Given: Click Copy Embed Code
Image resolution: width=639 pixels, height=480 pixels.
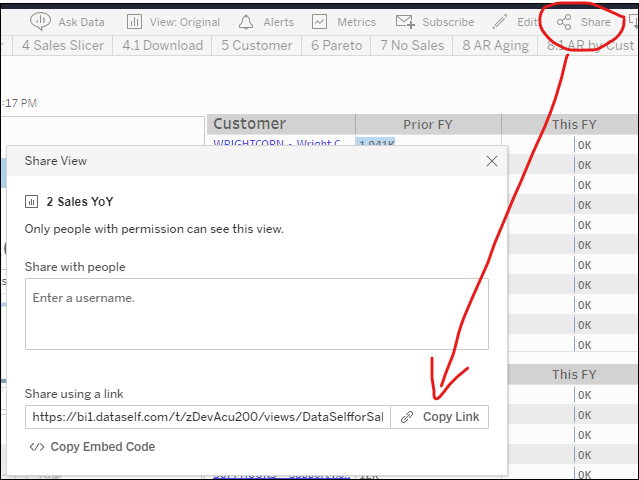Looking at the screenshot, I should 92,447.
